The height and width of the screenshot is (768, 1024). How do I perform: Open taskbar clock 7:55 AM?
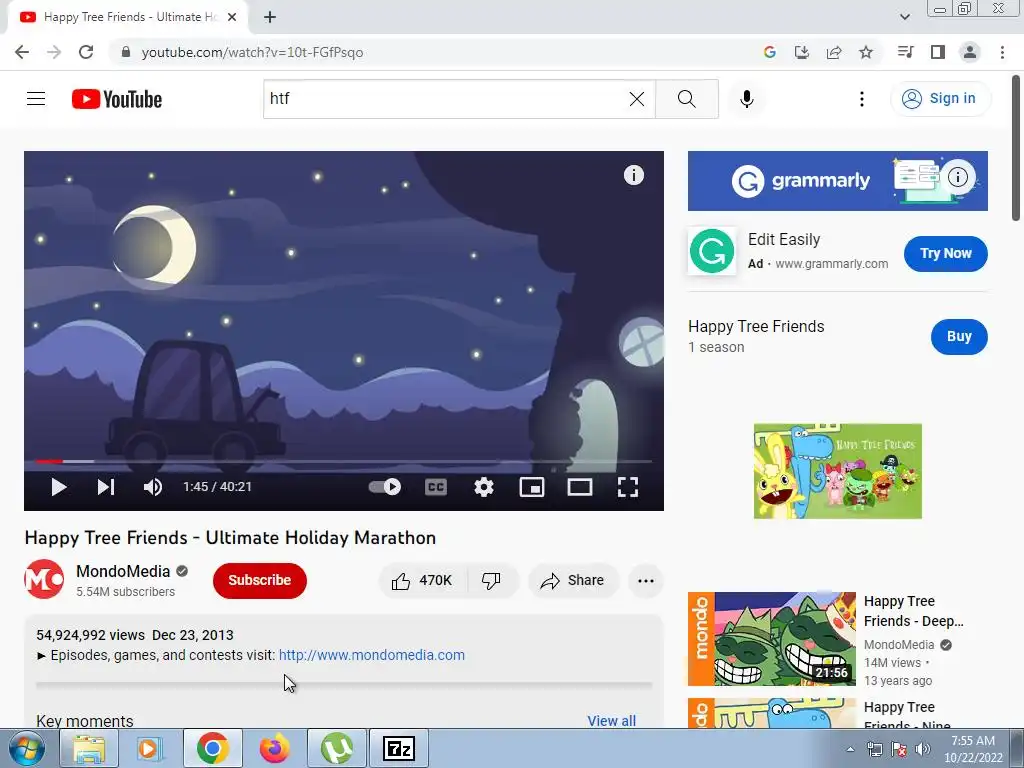973,749
